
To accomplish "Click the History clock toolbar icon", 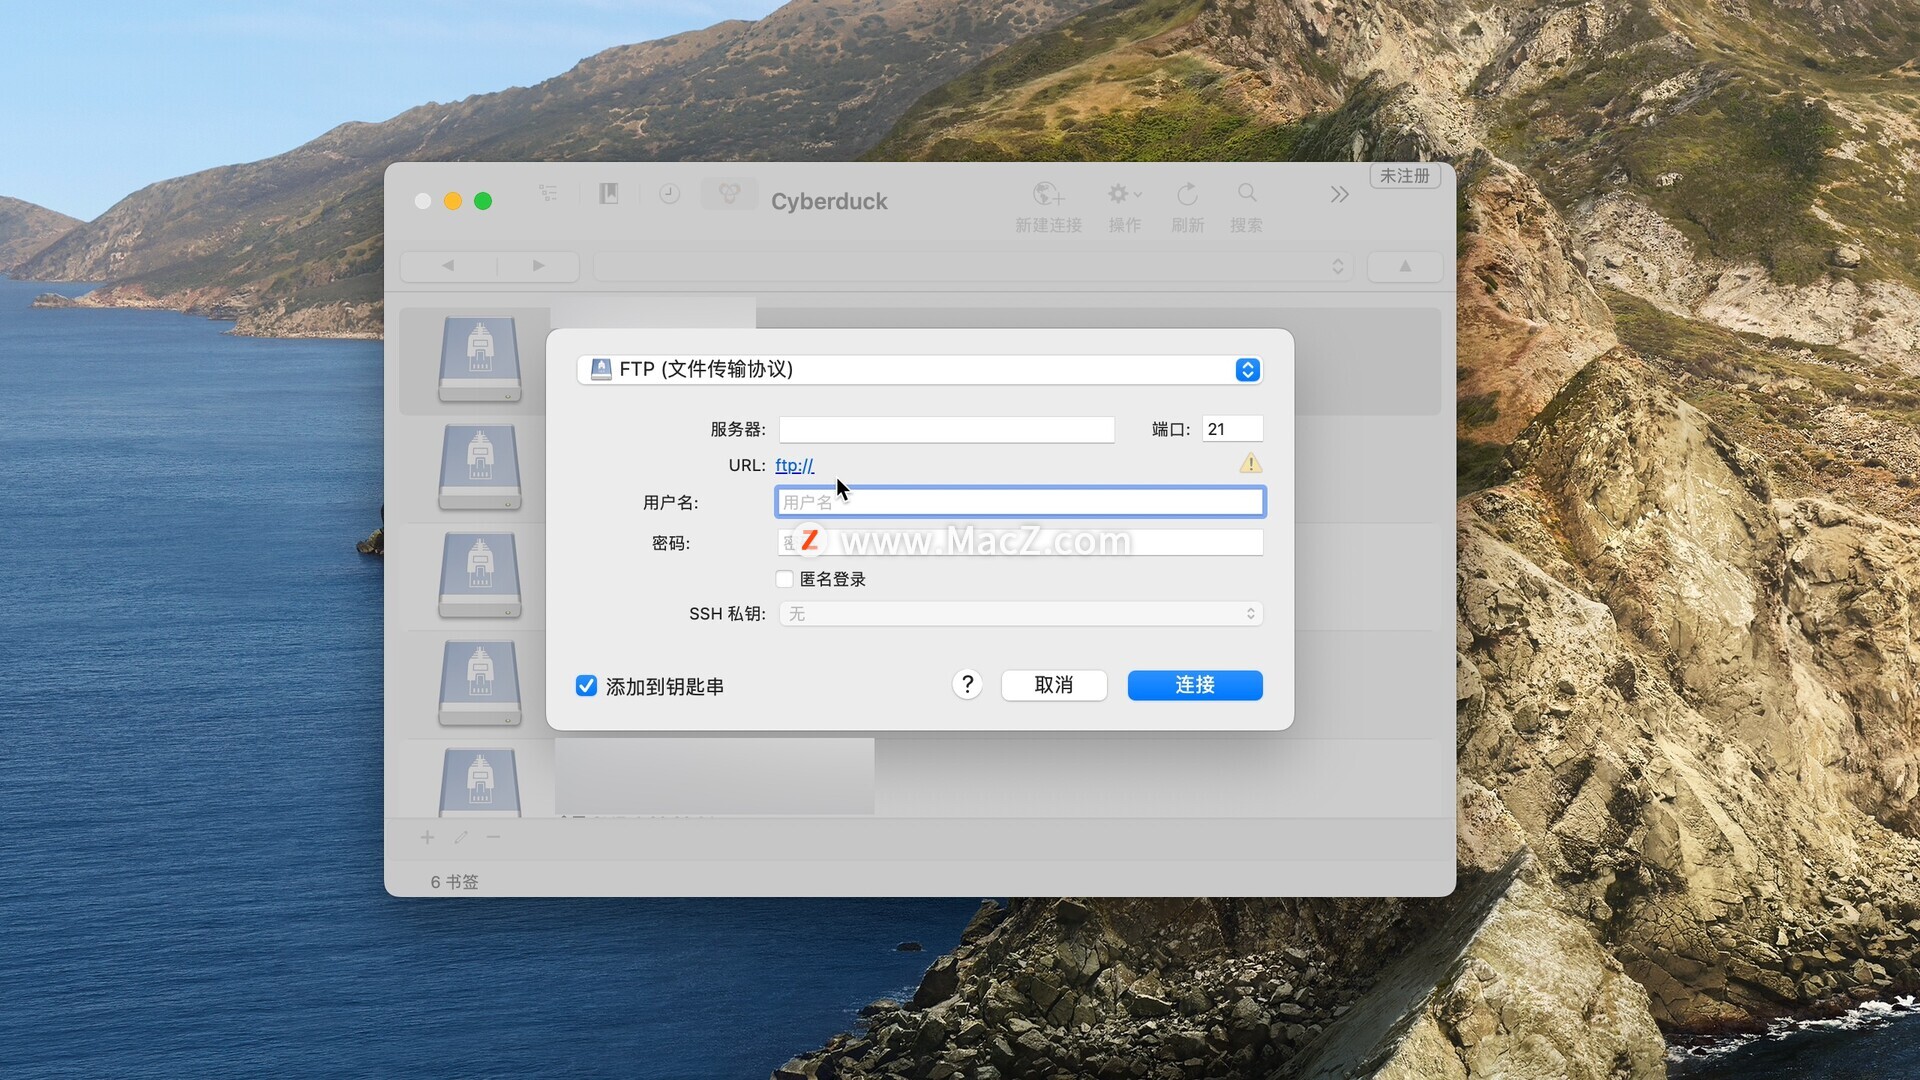I will click(x=669, y=194).
